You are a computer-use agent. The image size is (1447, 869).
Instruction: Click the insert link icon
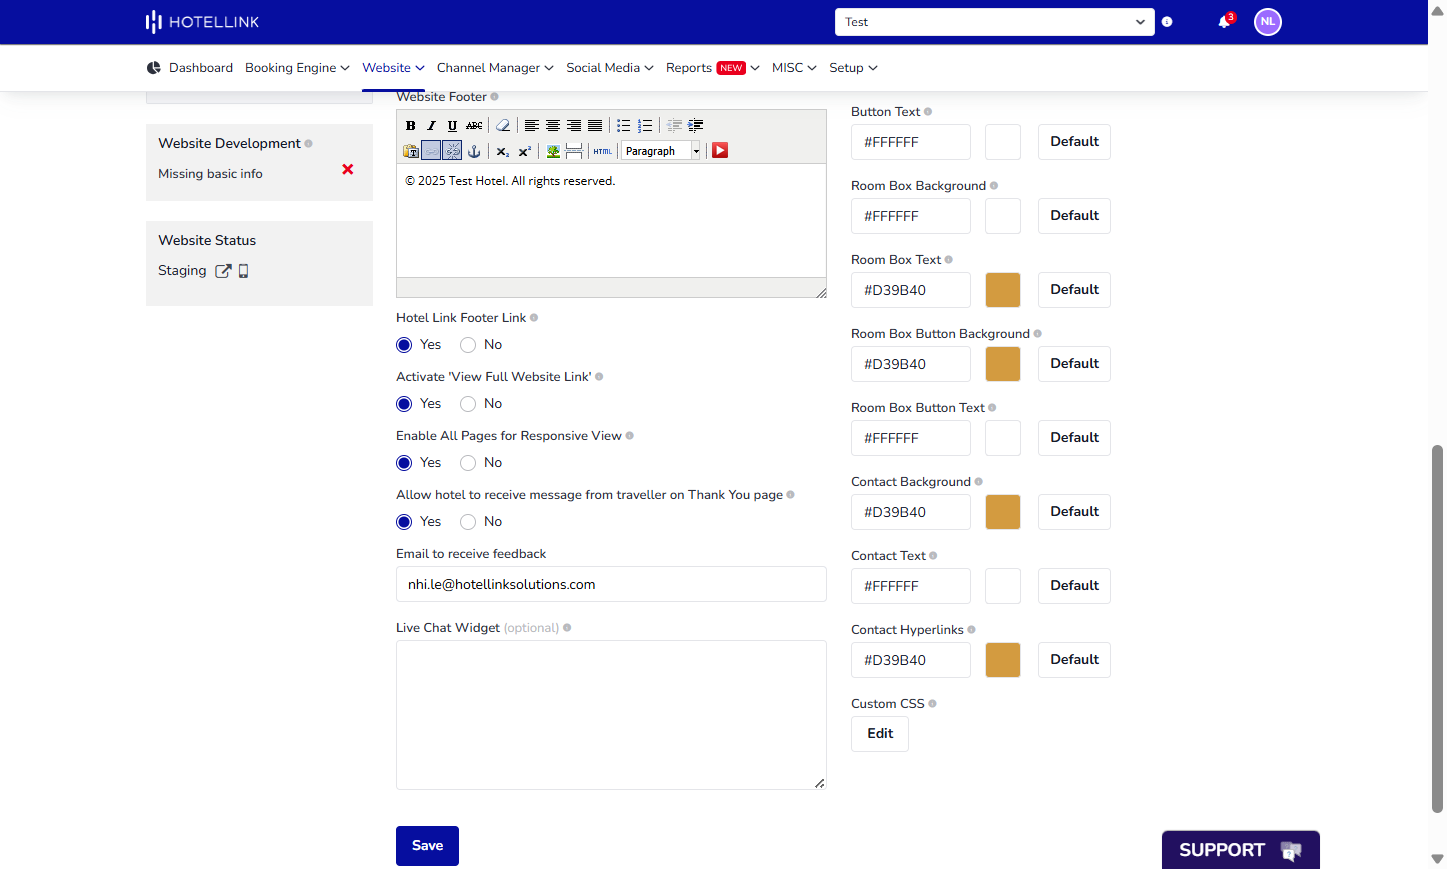(431, 151)
